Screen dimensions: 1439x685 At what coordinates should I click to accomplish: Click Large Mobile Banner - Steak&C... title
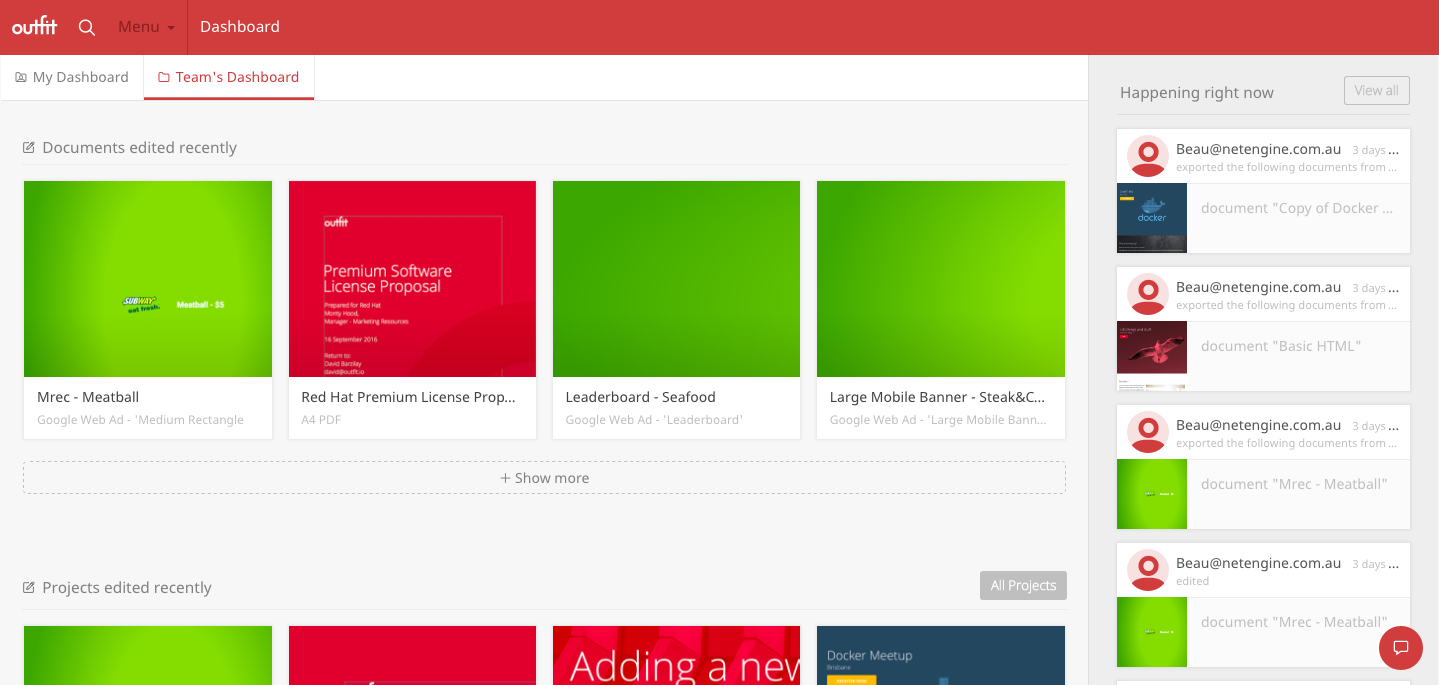[x=938, y=397]
